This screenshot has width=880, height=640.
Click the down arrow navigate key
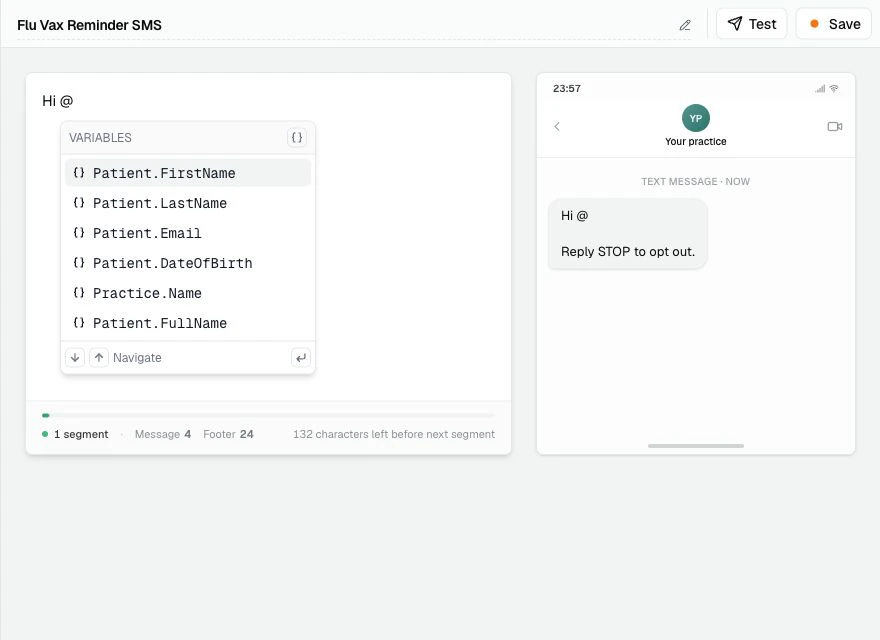coord(75,357)
